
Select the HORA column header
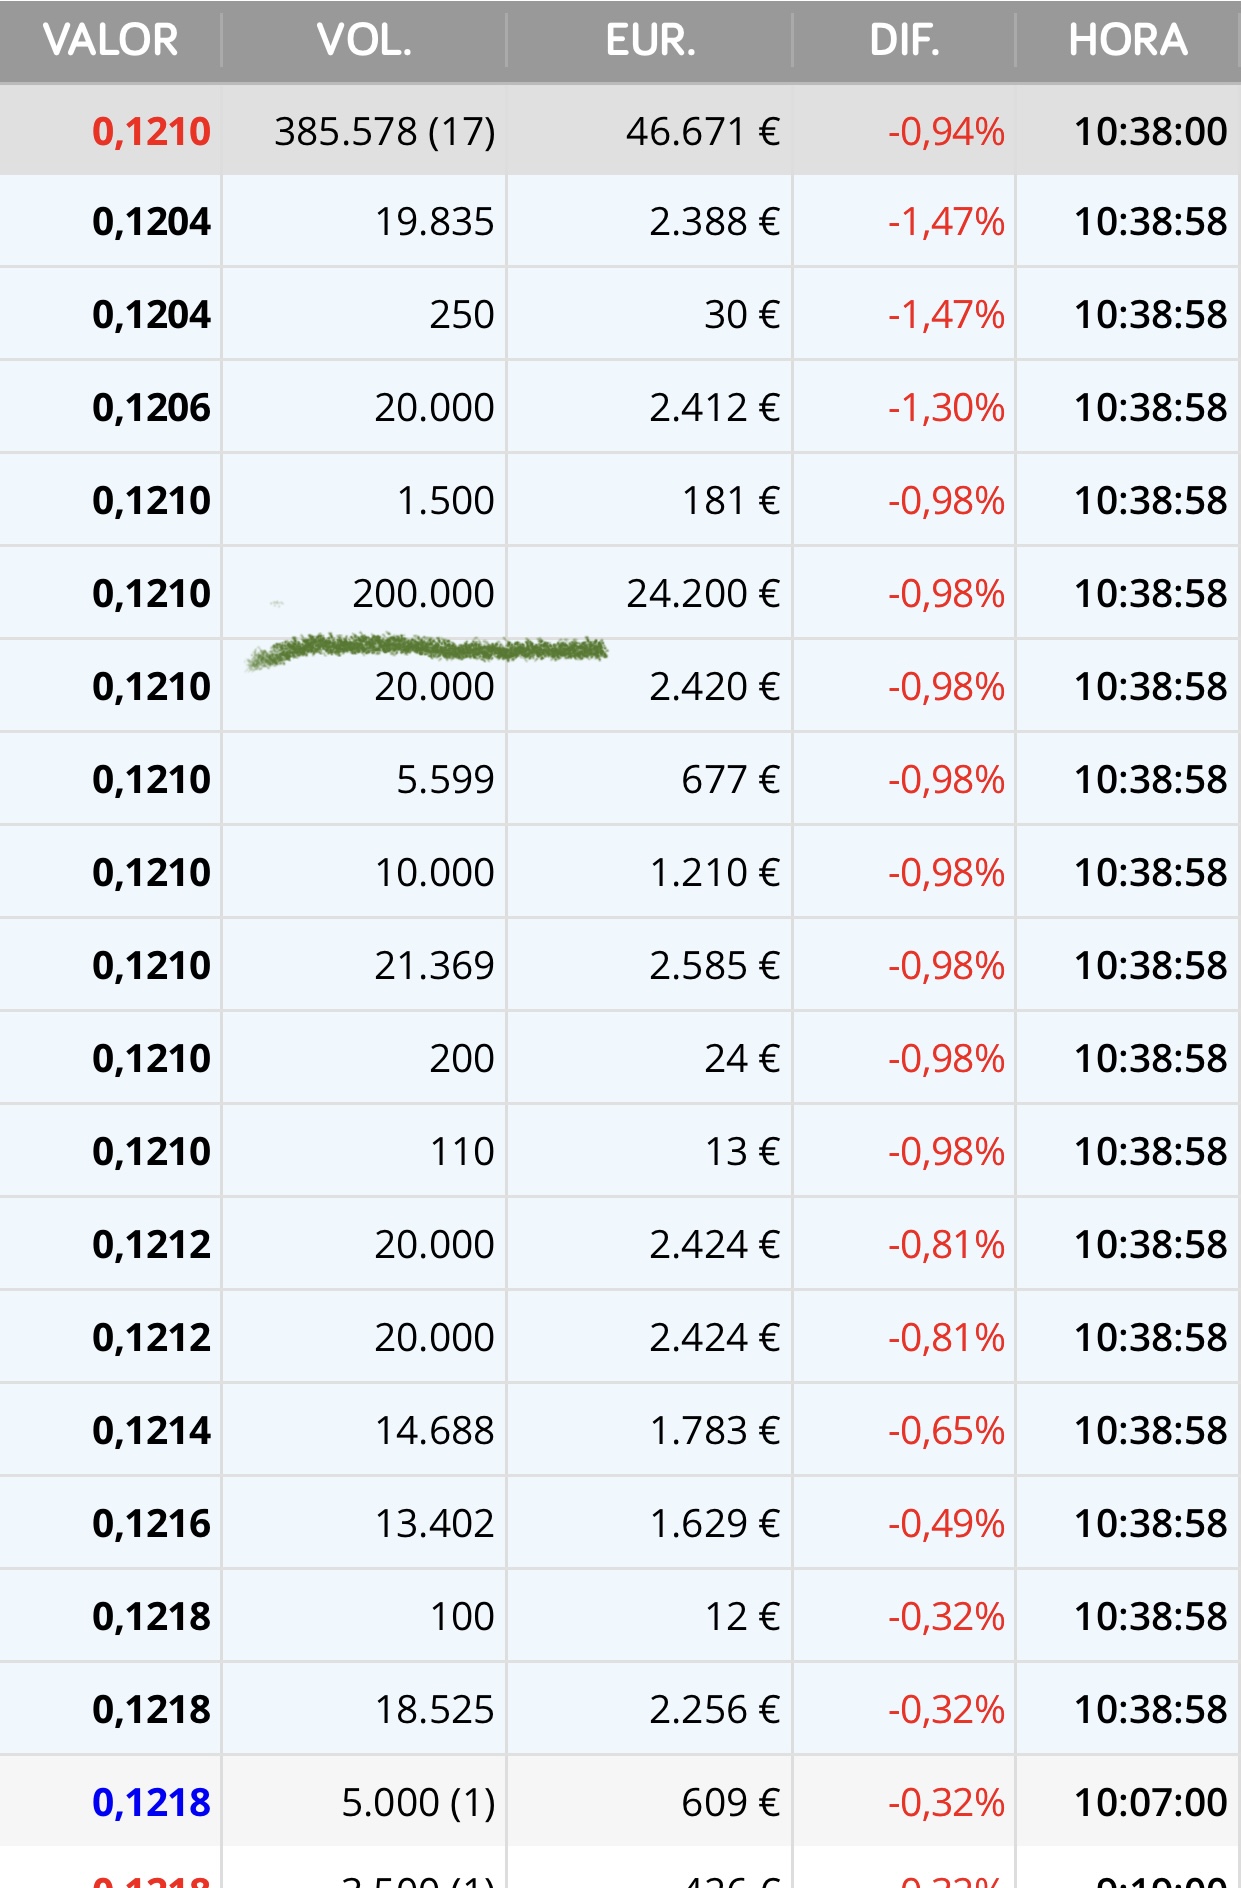click(1128, 40)
